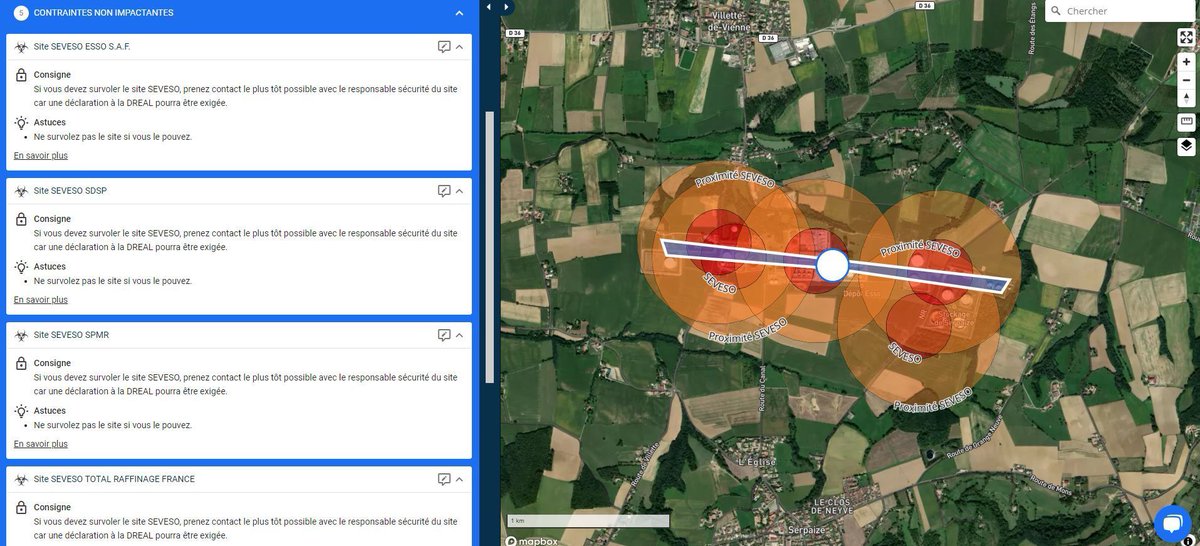The image size is (1200, 546).
Task: Click the mapbox logo
Action: pos(531,540)
